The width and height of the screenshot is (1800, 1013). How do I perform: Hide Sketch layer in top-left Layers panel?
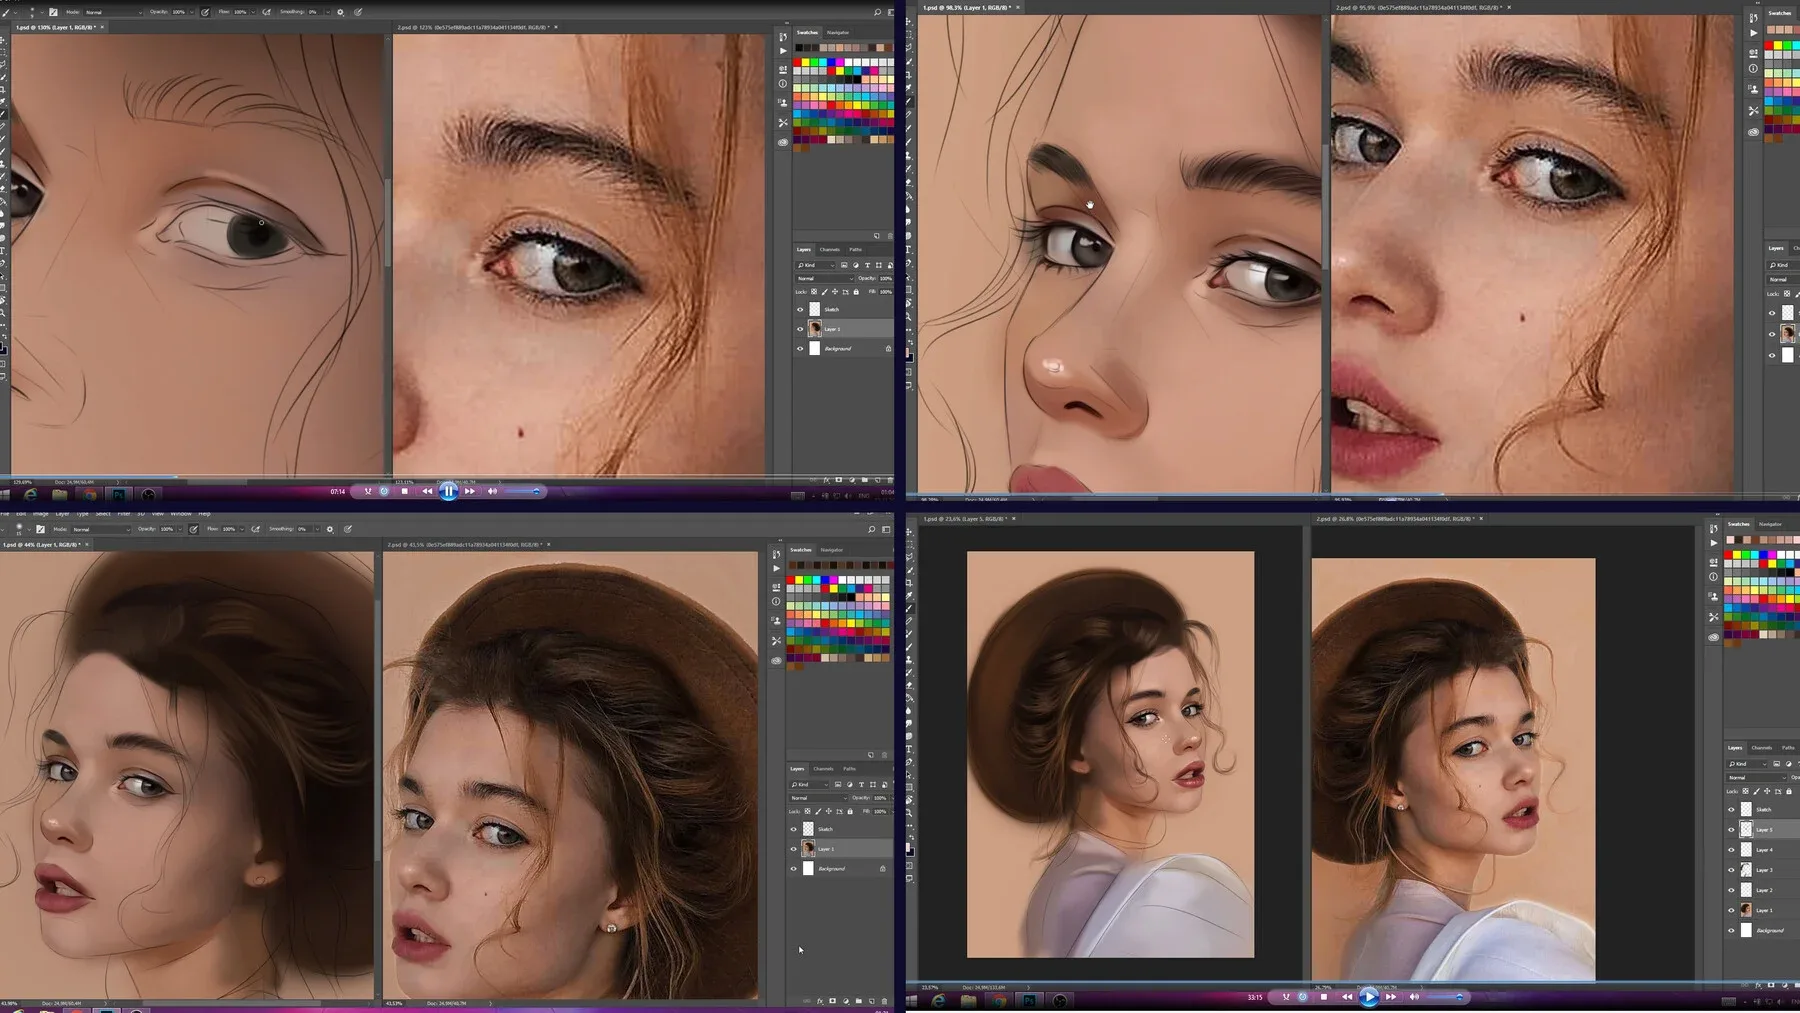click(x=800, y=310)
